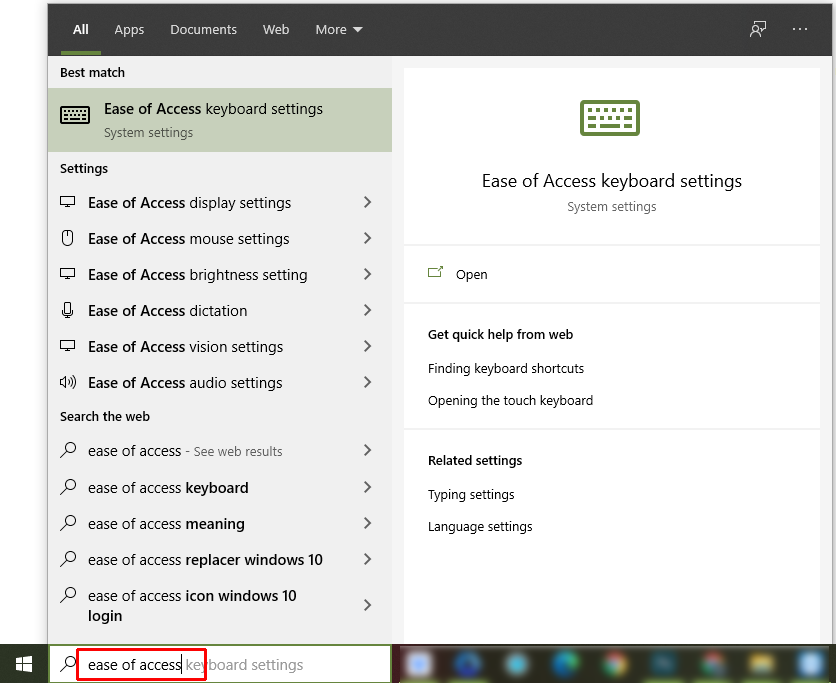Open the three-dots options menu
The width and height of the screenshot is (836, 683).
[x=799, y=30]
